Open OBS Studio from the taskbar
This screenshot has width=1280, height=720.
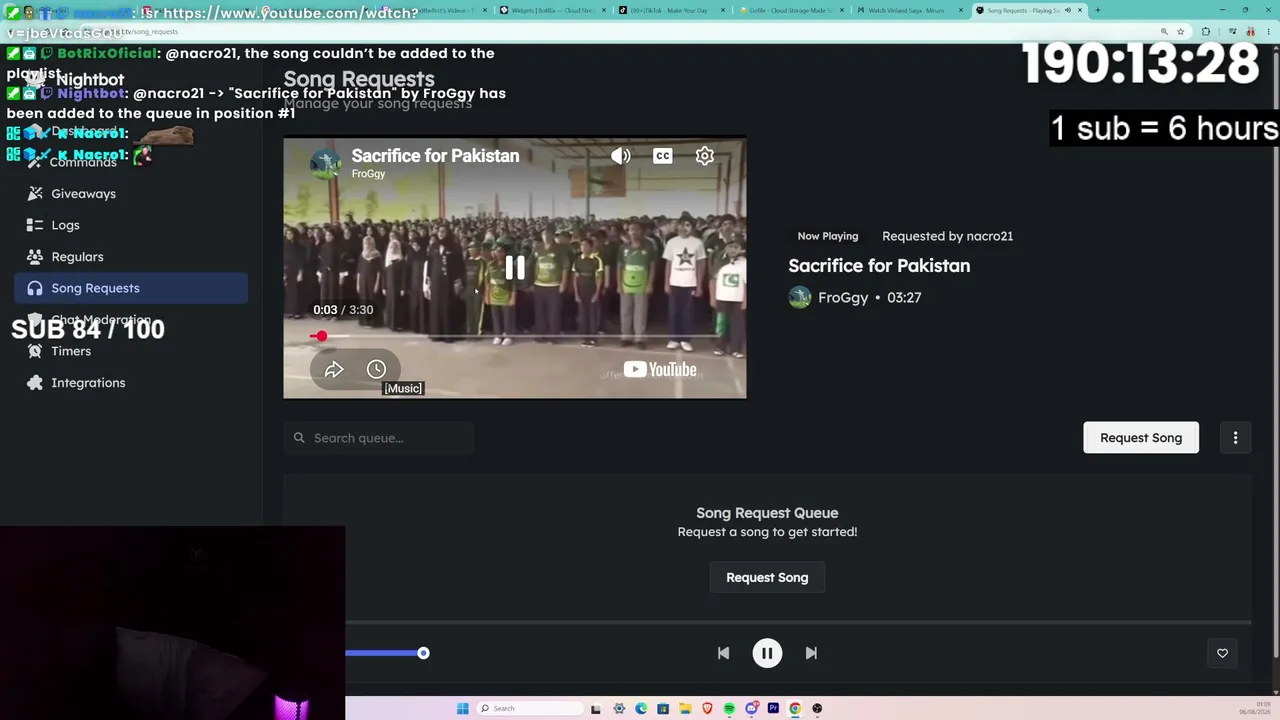pyautogui.click(x=817, y=709)
